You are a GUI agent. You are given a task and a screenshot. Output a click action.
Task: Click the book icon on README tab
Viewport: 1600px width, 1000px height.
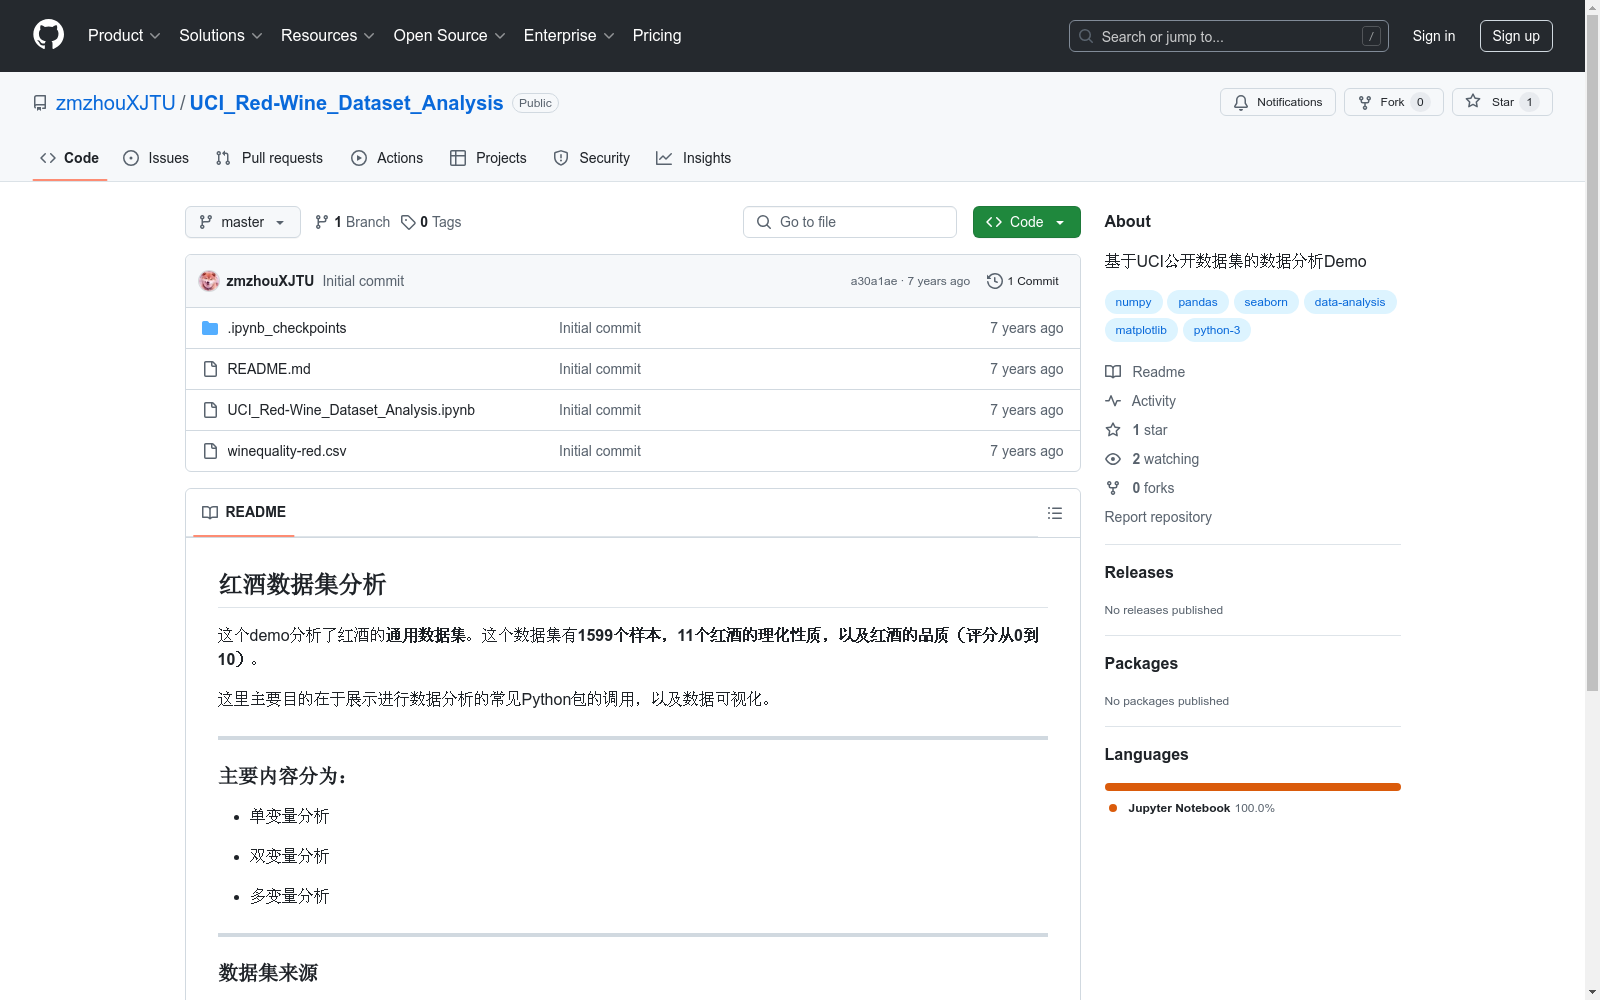pos(210,512)
